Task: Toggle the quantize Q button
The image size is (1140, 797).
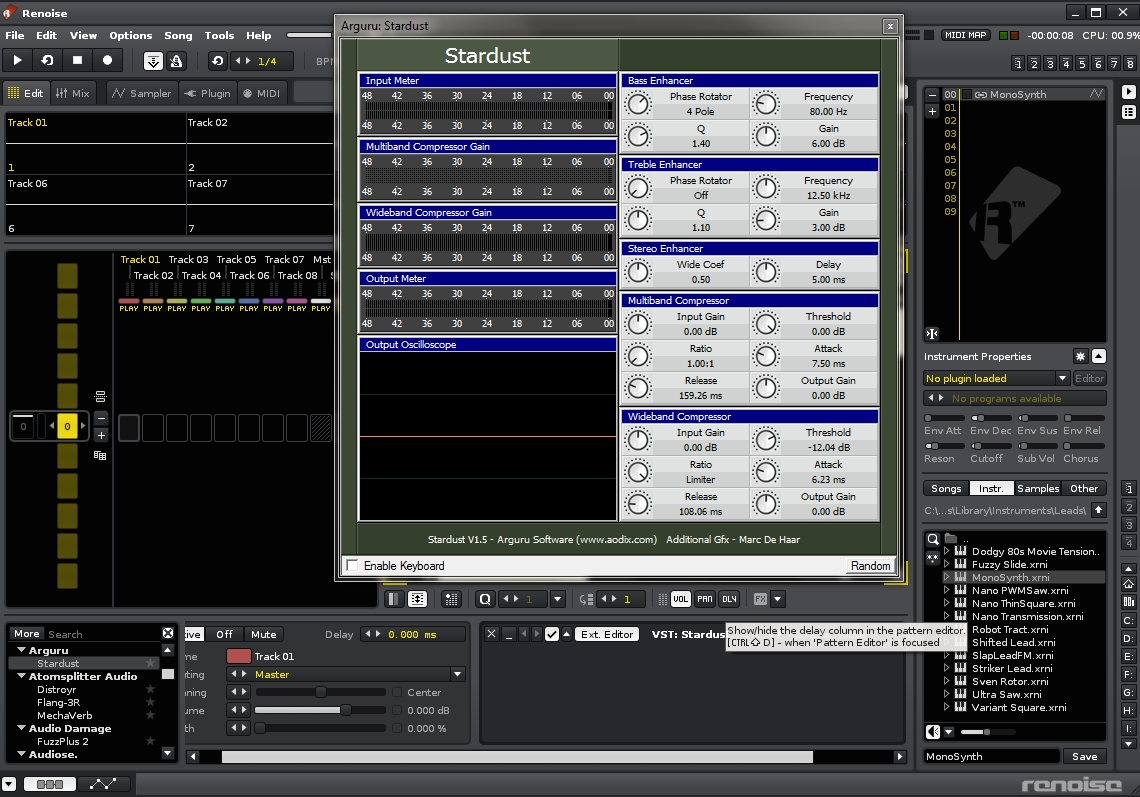Action: point(485,599)
